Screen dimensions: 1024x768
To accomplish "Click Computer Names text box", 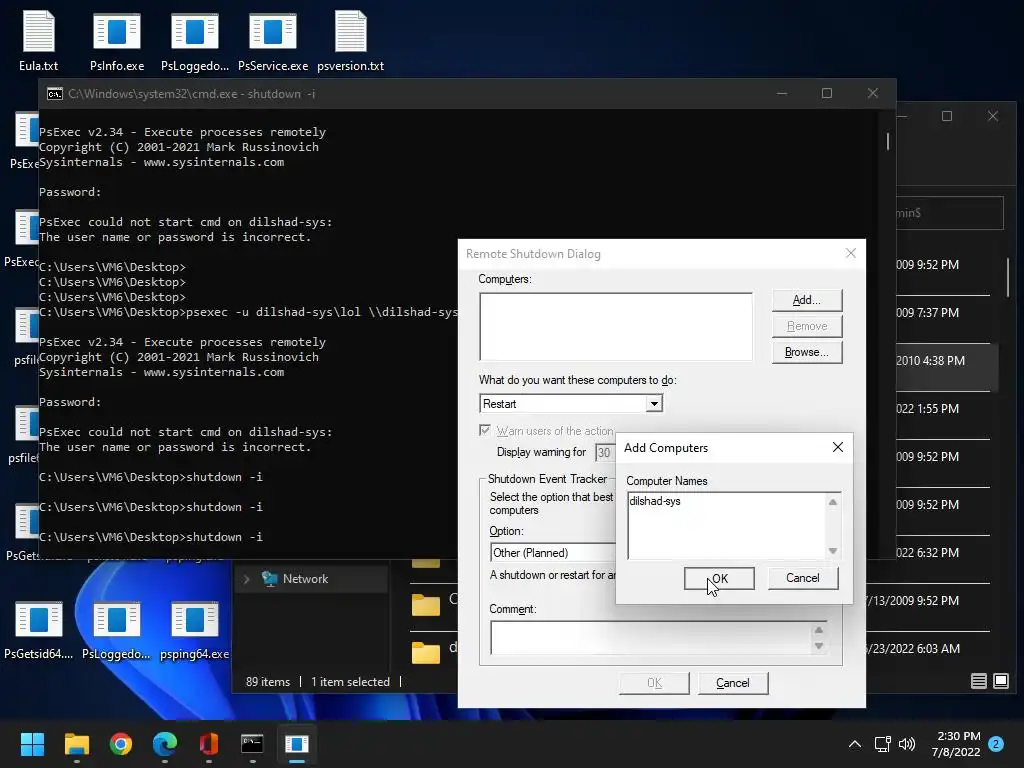I will 727,526.
